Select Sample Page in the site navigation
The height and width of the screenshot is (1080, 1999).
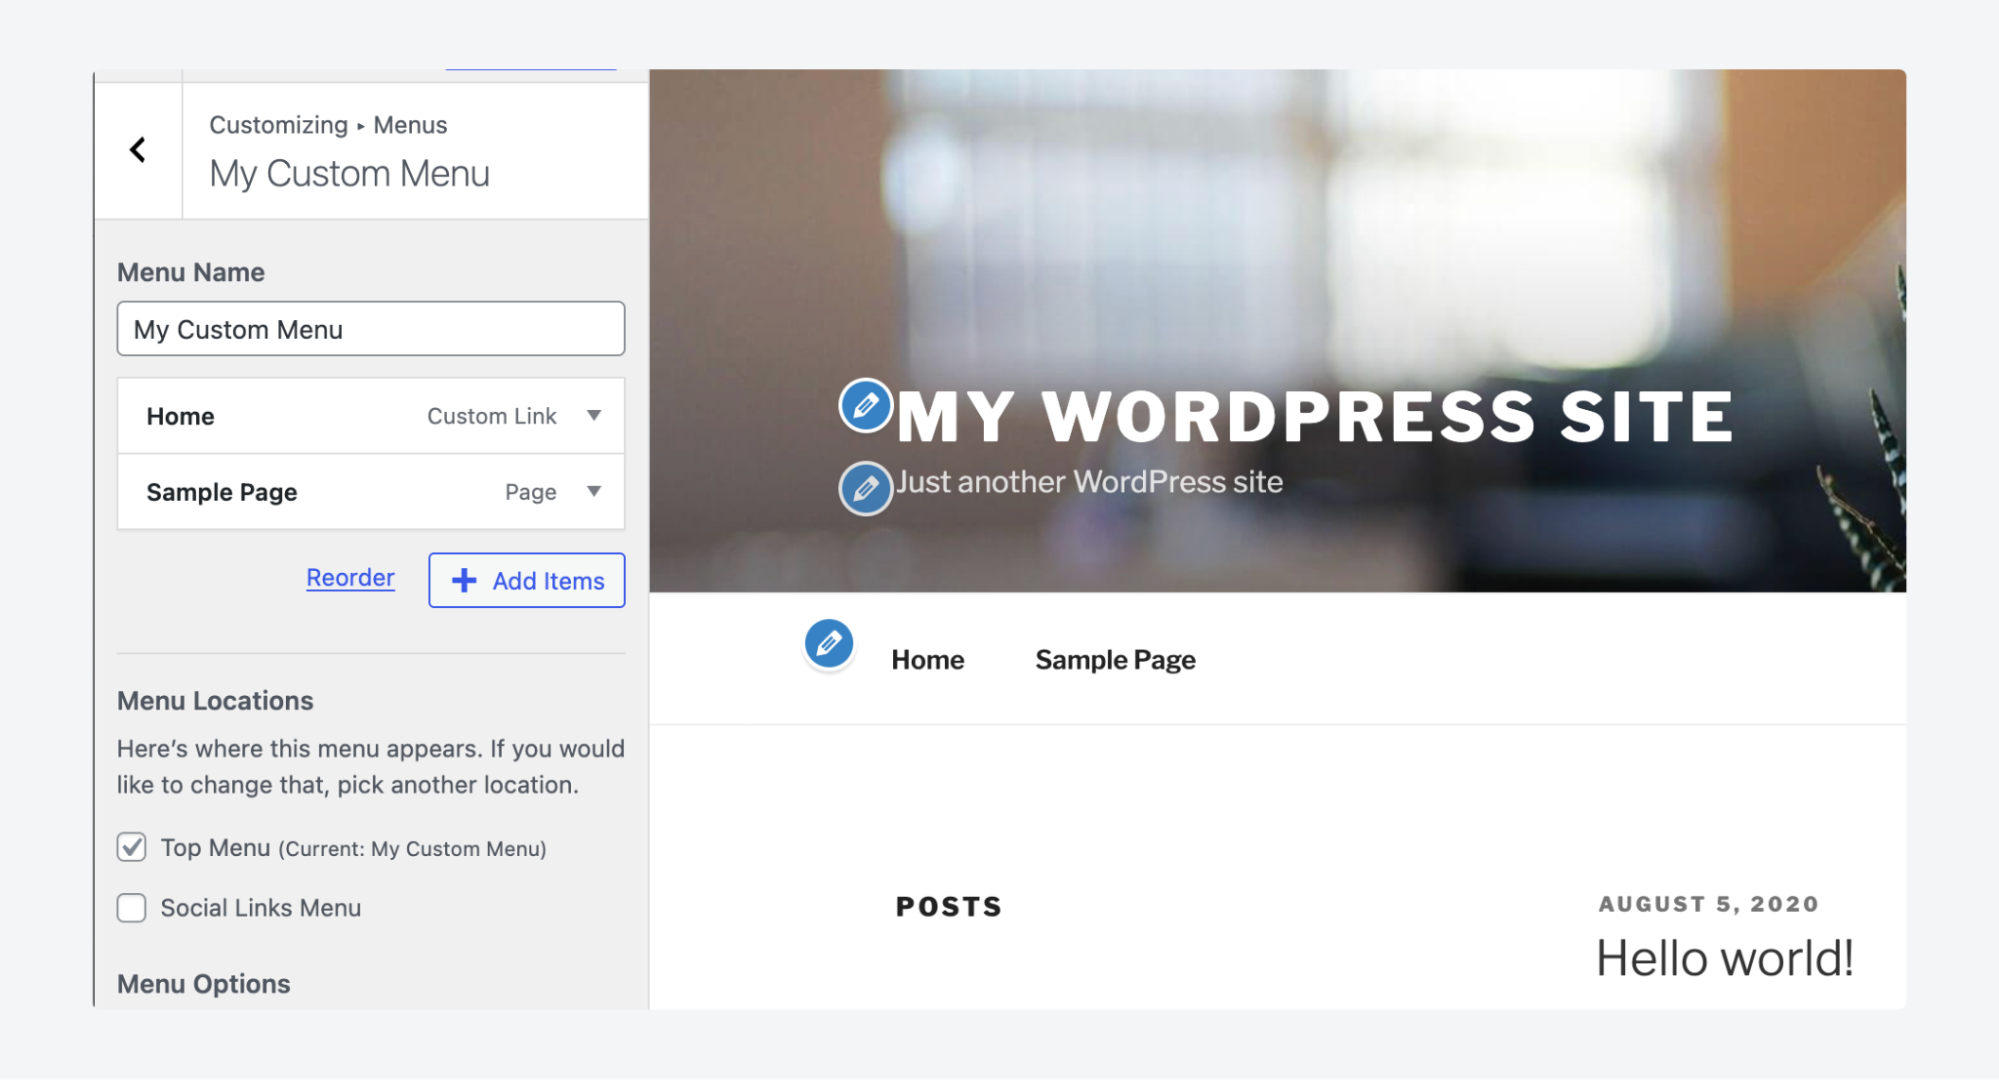point(1114,659)
